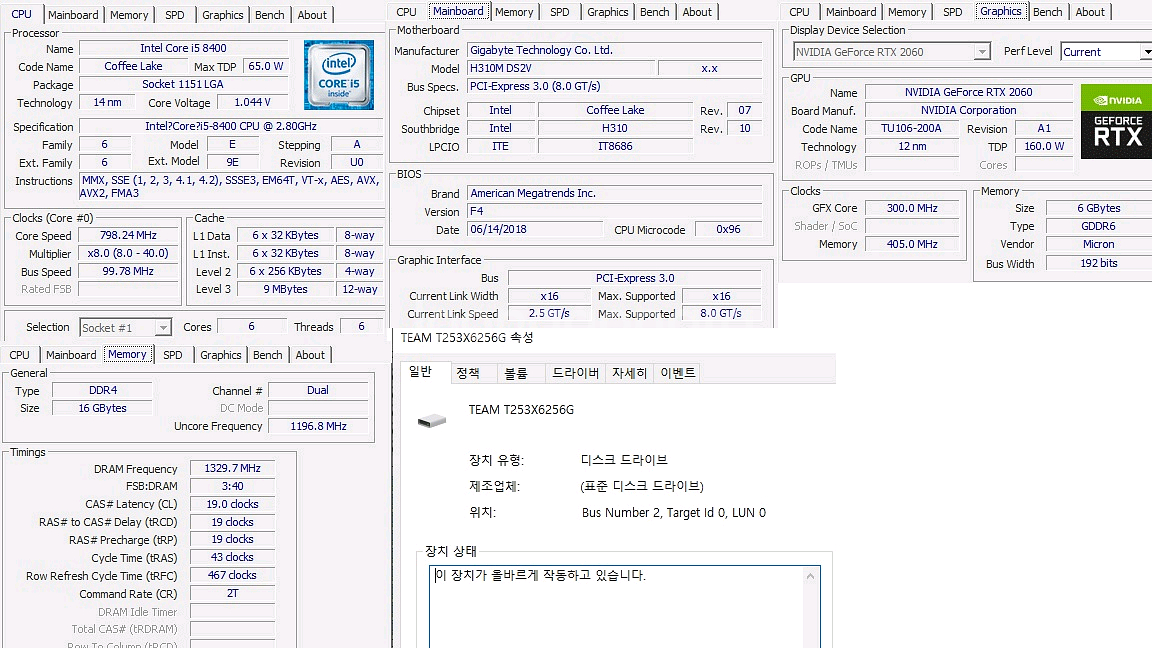
Task: Open the 이벤트 tab
Action: (677, 373)
